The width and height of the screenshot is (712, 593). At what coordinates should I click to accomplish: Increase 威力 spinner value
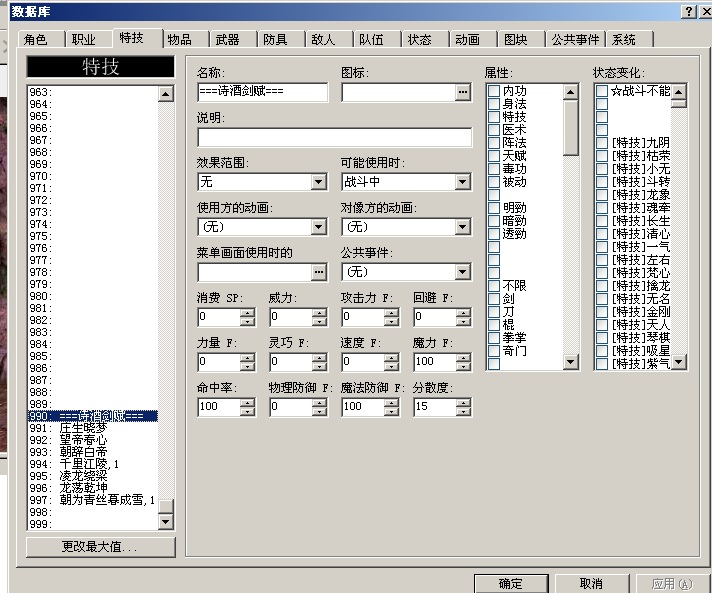[x=319, y=313]
